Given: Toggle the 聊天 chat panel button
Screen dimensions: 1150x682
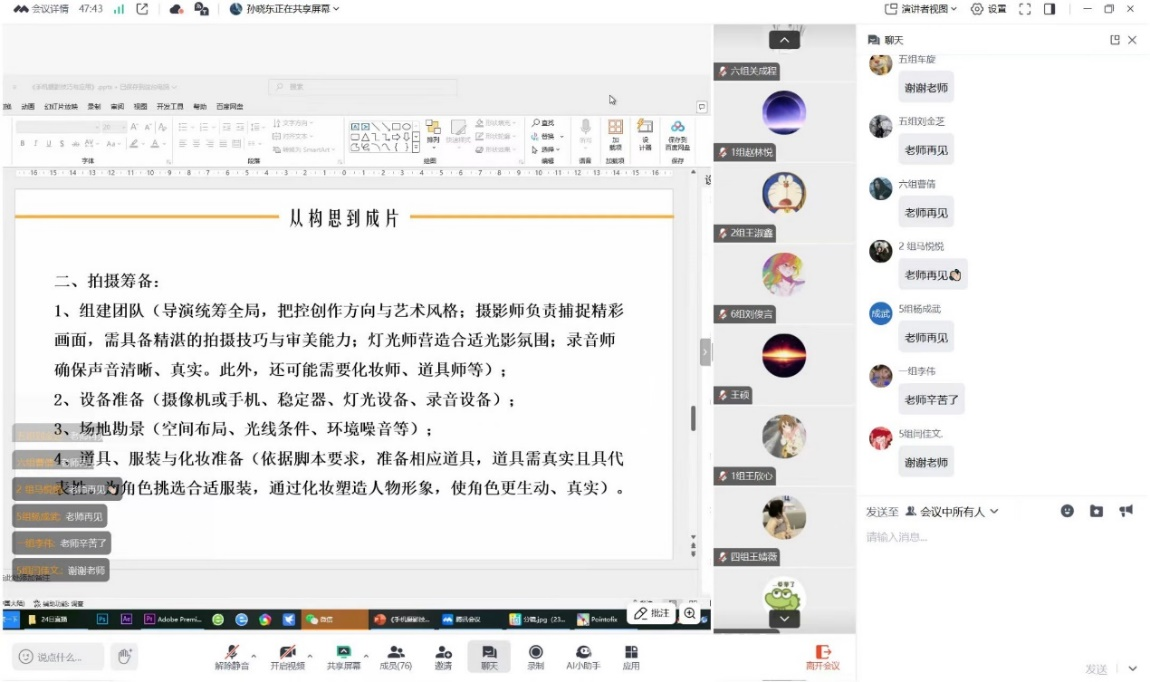Looking at the screenshot, I should point(489,655).
